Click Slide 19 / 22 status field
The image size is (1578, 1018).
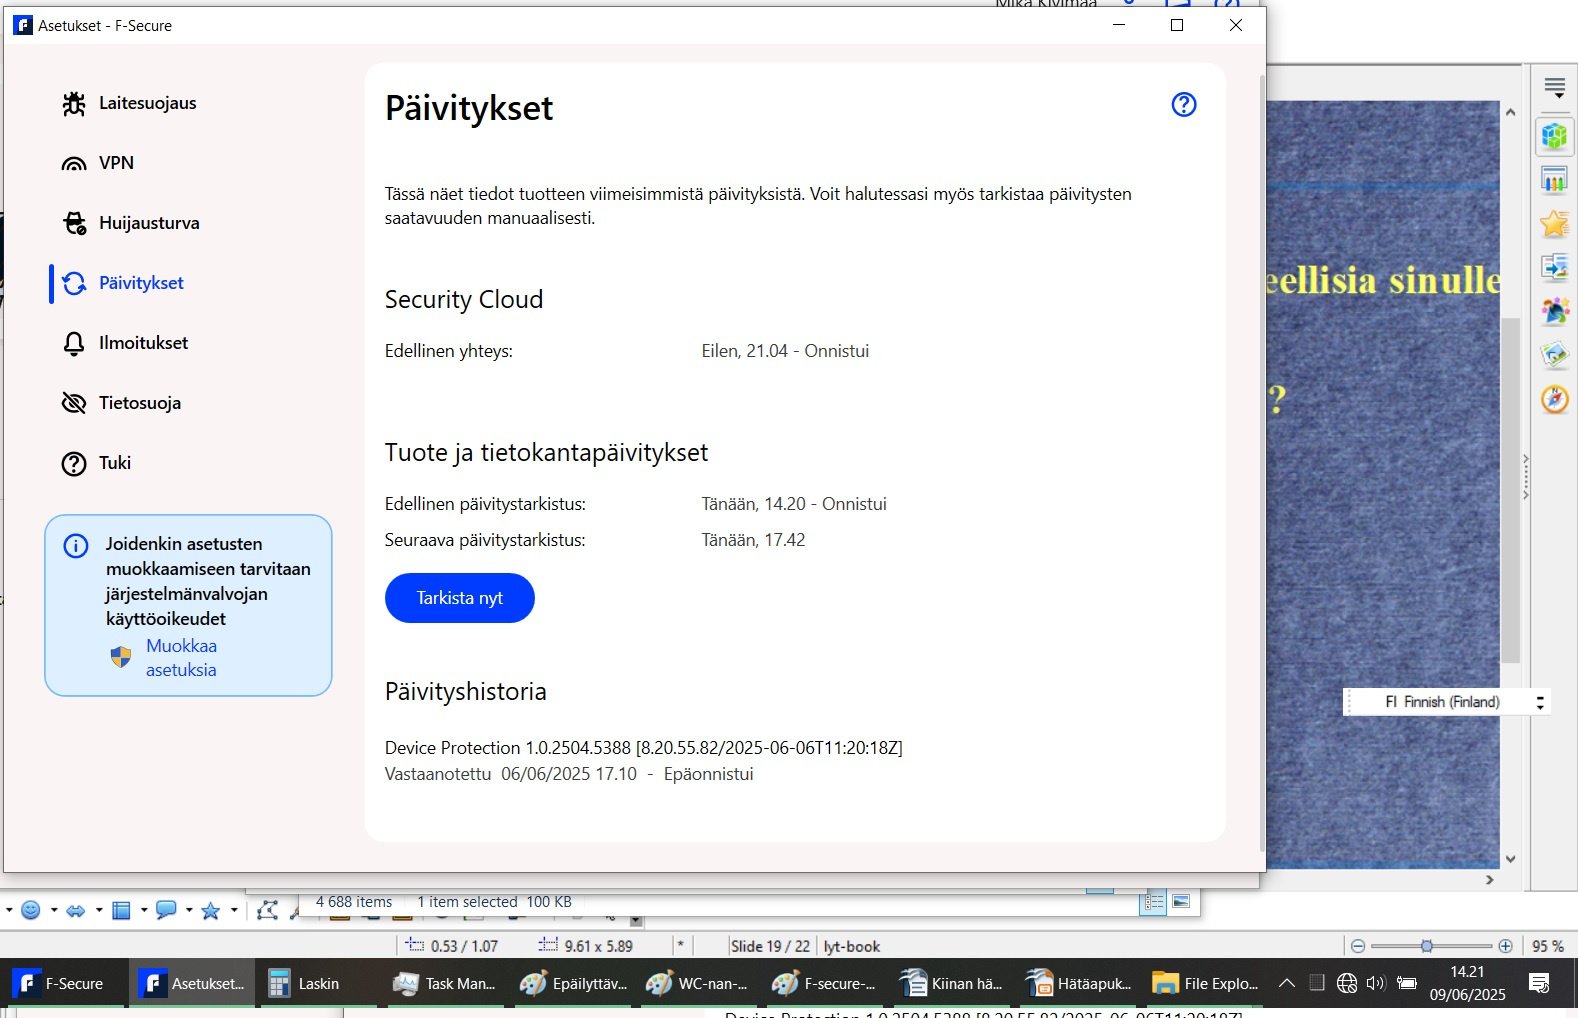pos(770,946)
